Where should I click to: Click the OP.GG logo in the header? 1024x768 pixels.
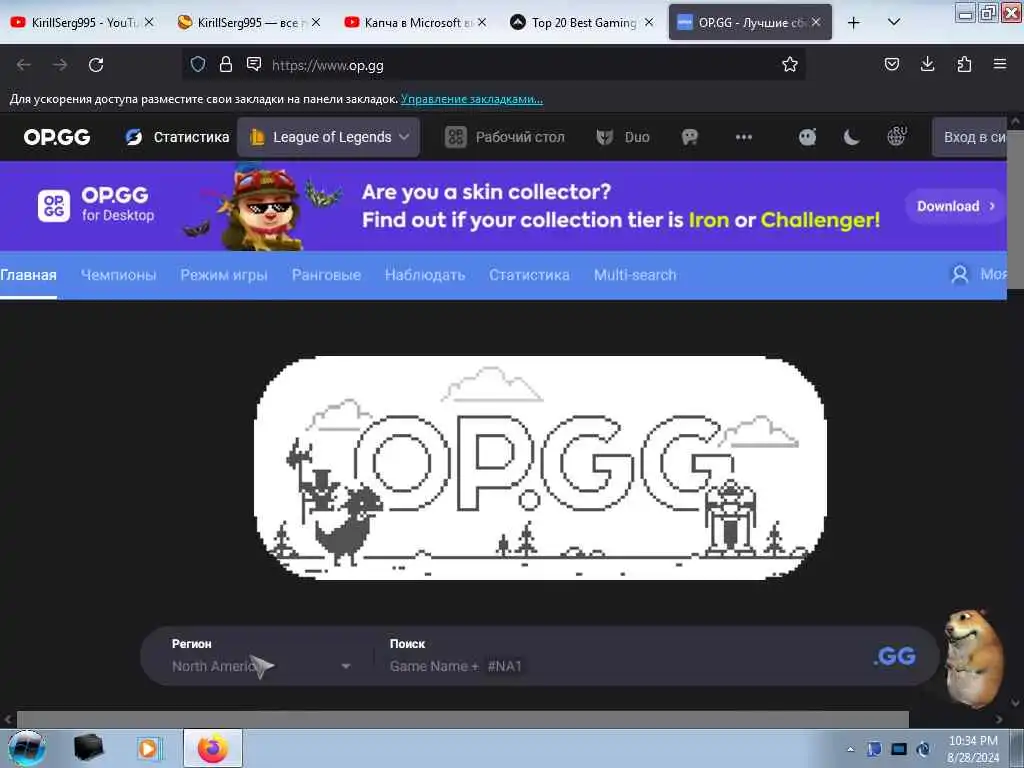pyautogui.click(x=57, y=137)
